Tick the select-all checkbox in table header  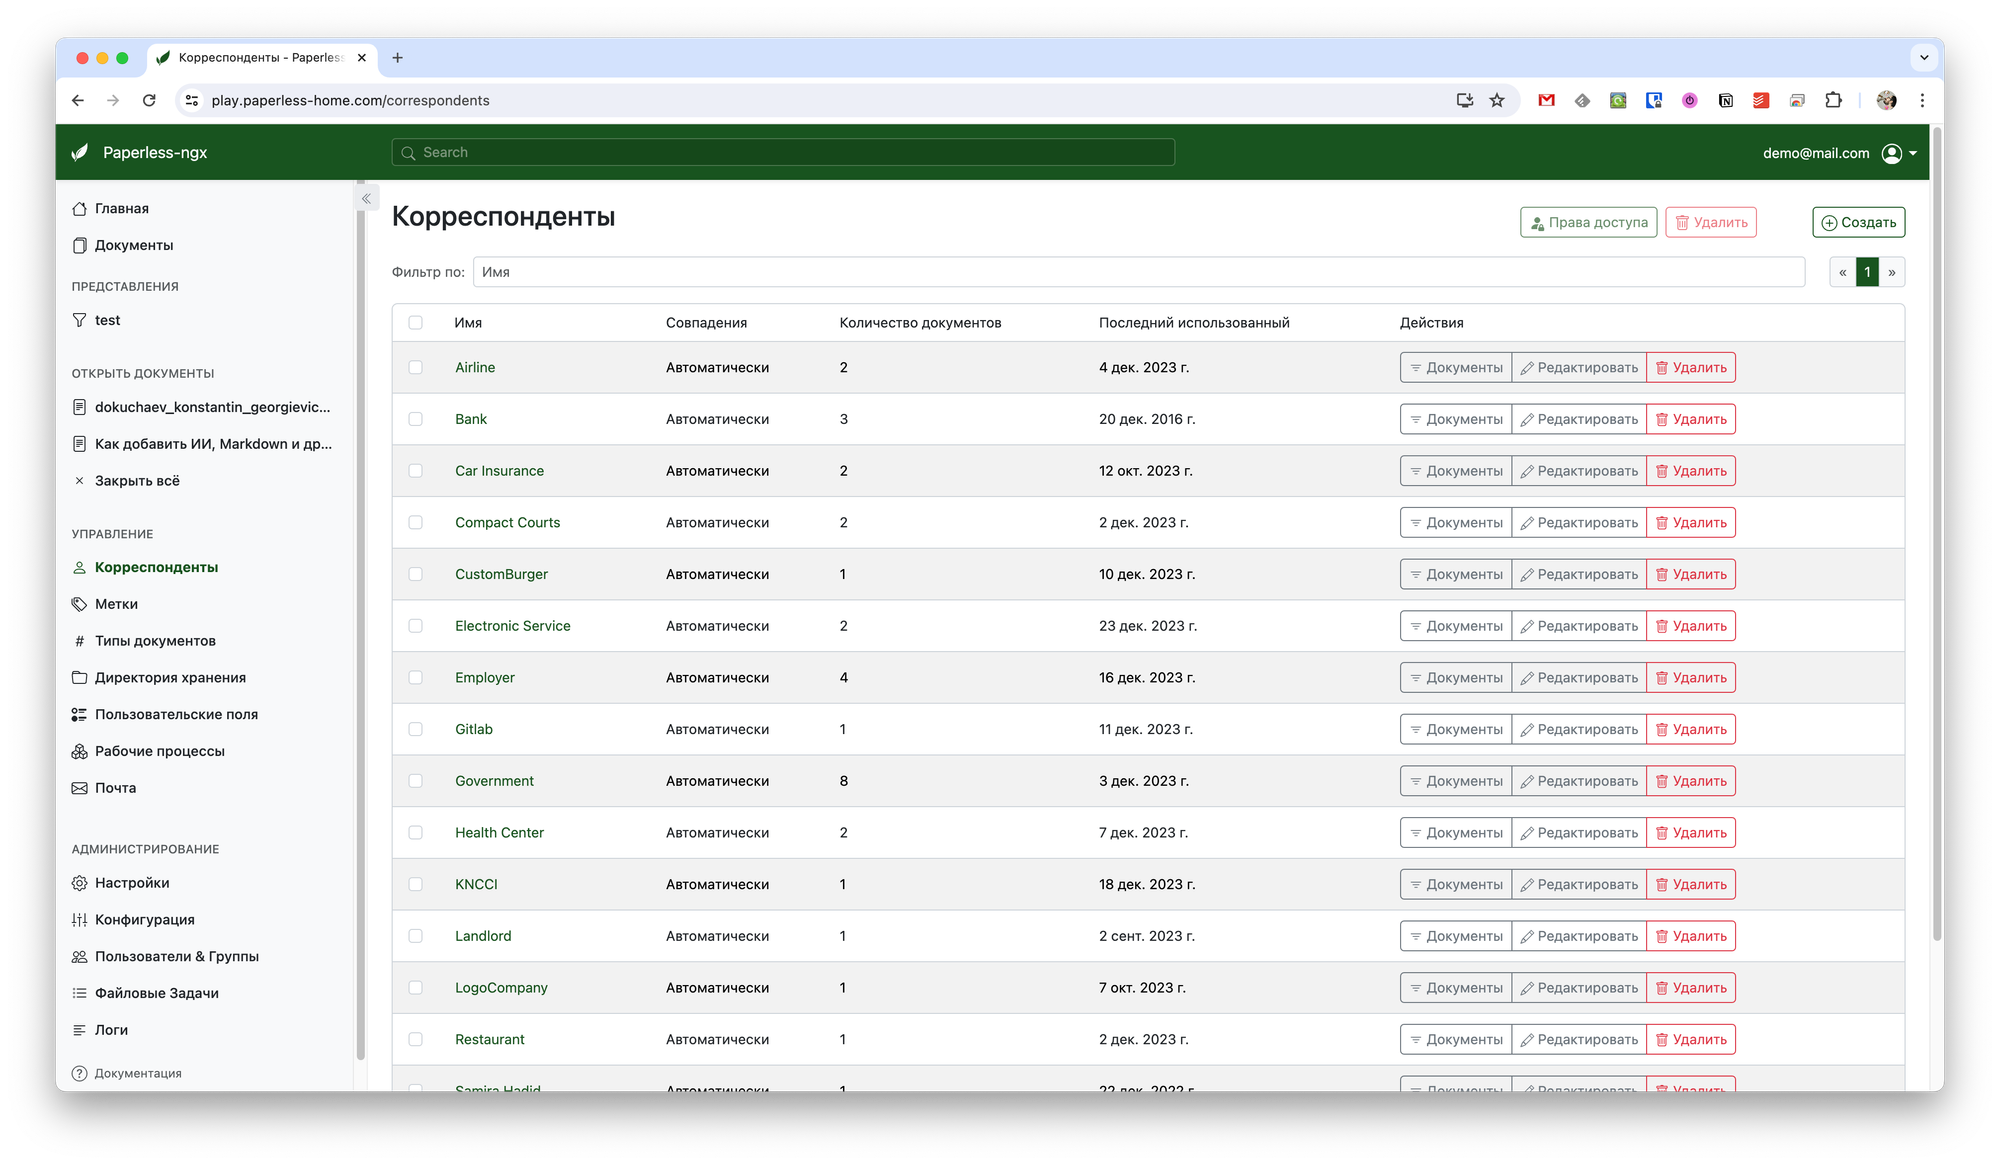(415, 322)
